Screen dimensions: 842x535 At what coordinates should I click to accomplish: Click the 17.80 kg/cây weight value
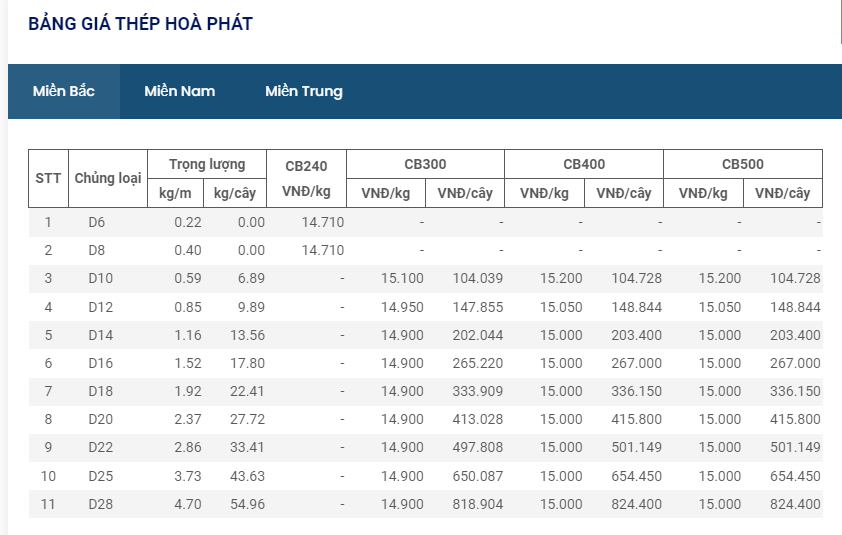(x=248, y=363)
